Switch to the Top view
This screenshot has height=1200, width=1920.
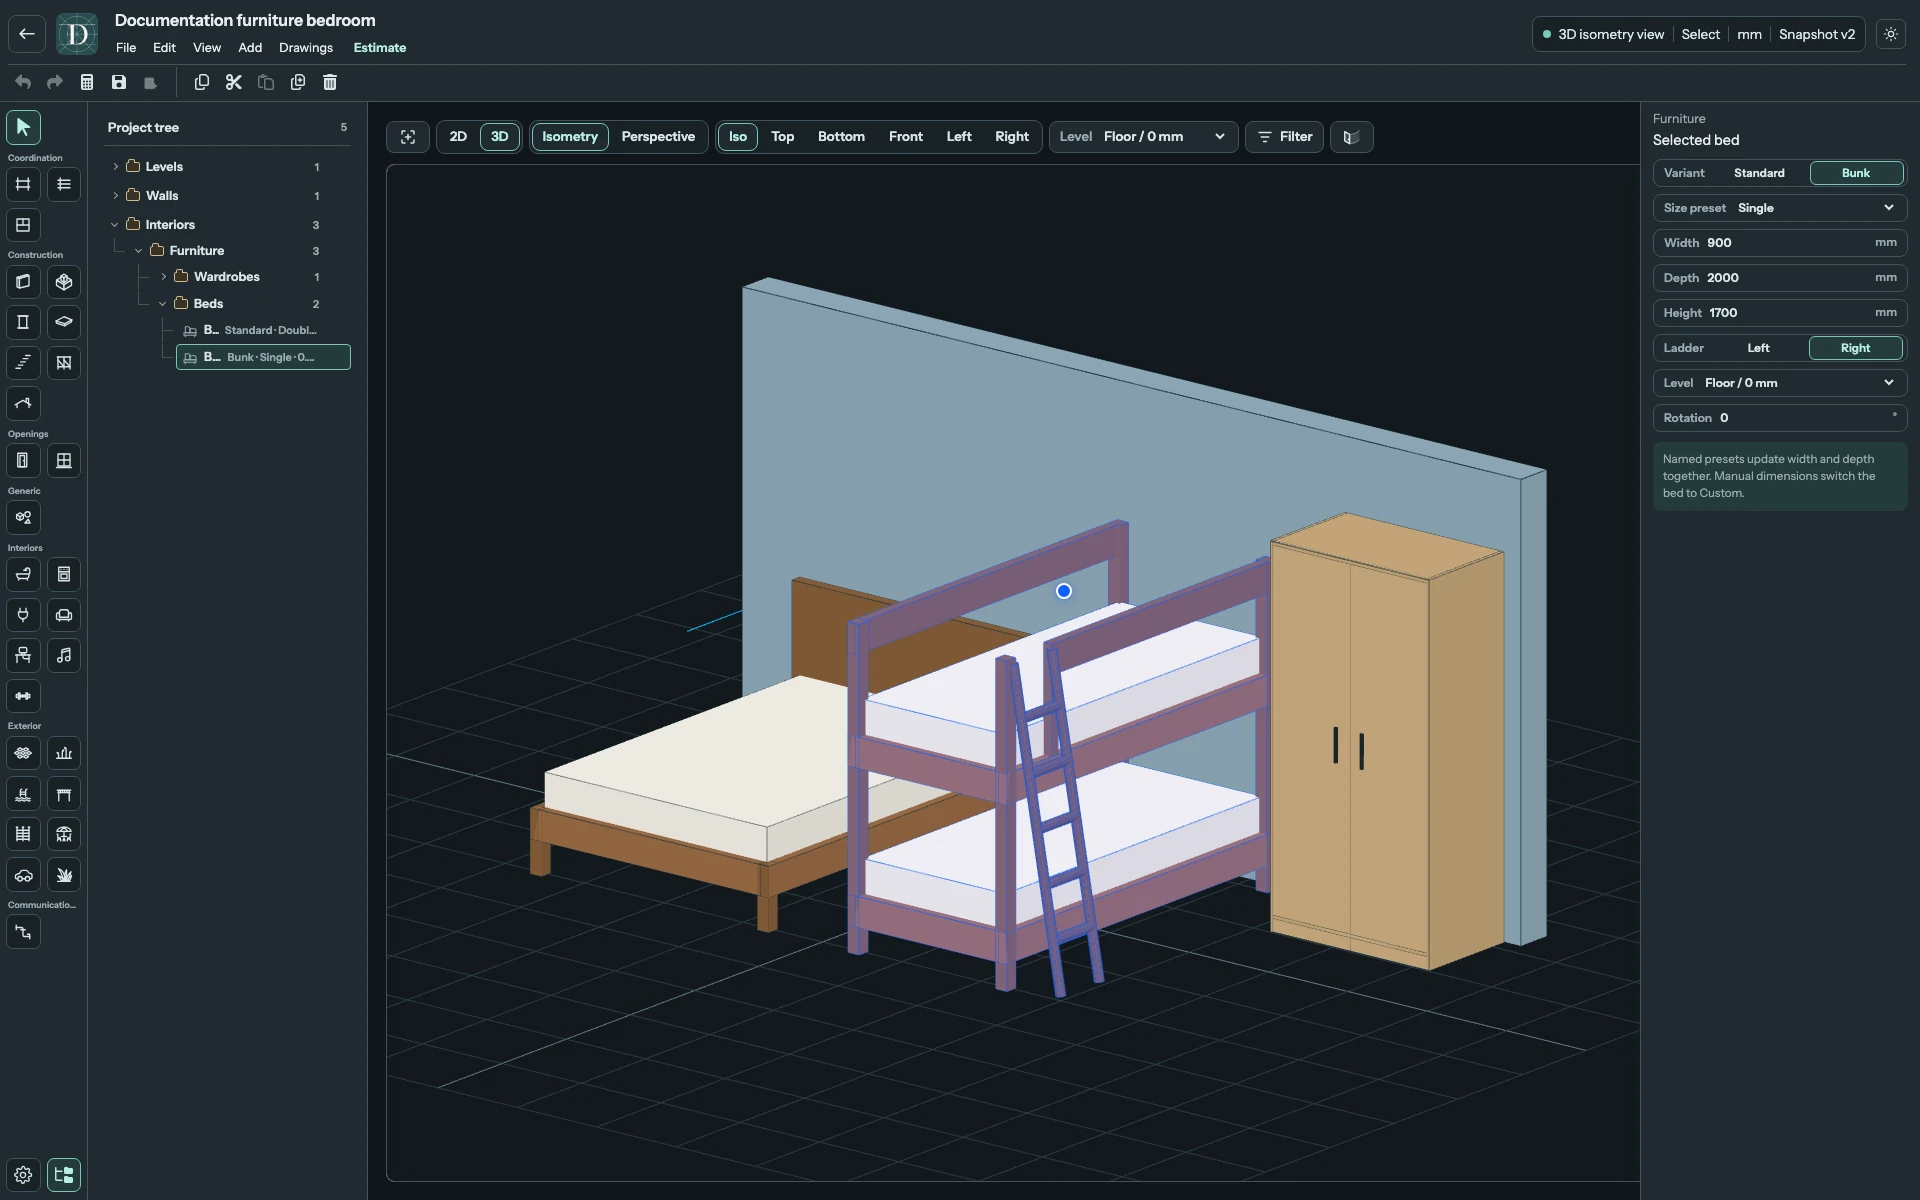pyautogui.click(x=782, y=137)
